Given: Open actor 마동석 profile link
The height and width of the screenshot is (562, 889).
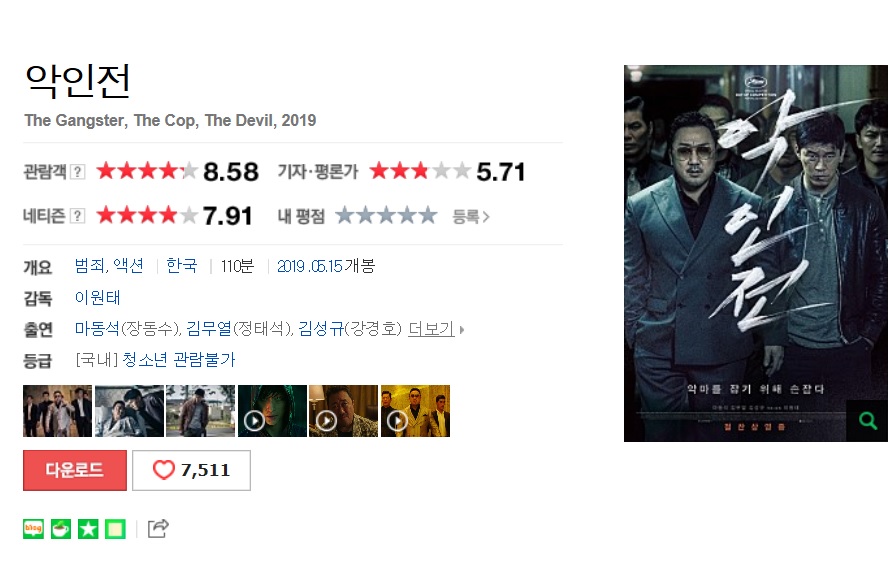Looking at the screenshot, I should [x=98, y=329].
